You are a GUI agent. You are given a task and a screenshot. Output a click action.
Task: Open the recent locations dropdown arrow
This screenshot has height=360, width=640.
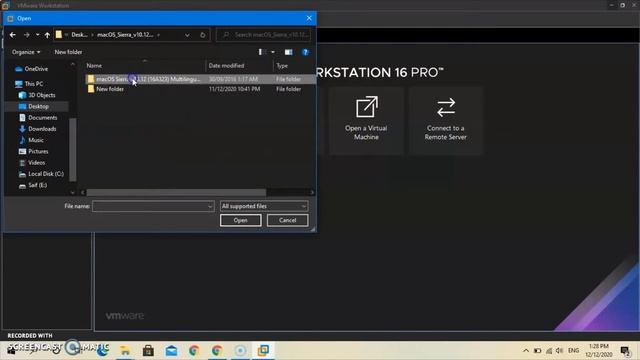coord(38,35)
